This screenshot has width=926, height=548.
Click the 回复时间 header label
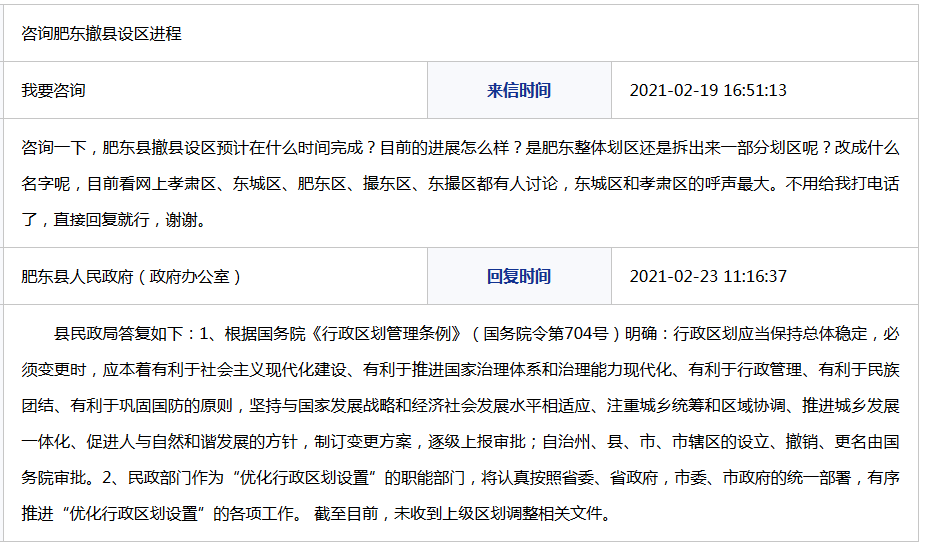pos(518,276)
